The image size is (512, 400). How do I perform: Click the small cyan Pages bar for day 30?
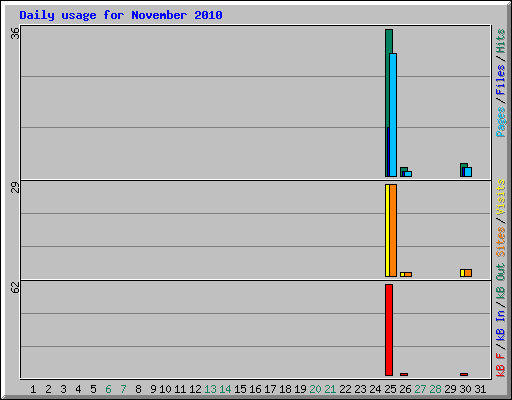click(468, 172)
